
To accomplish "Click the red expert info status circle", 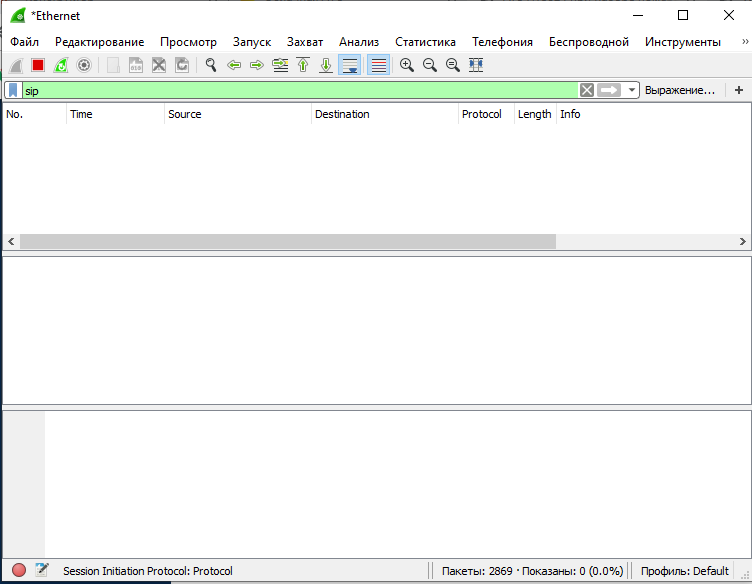I will 19,570.
